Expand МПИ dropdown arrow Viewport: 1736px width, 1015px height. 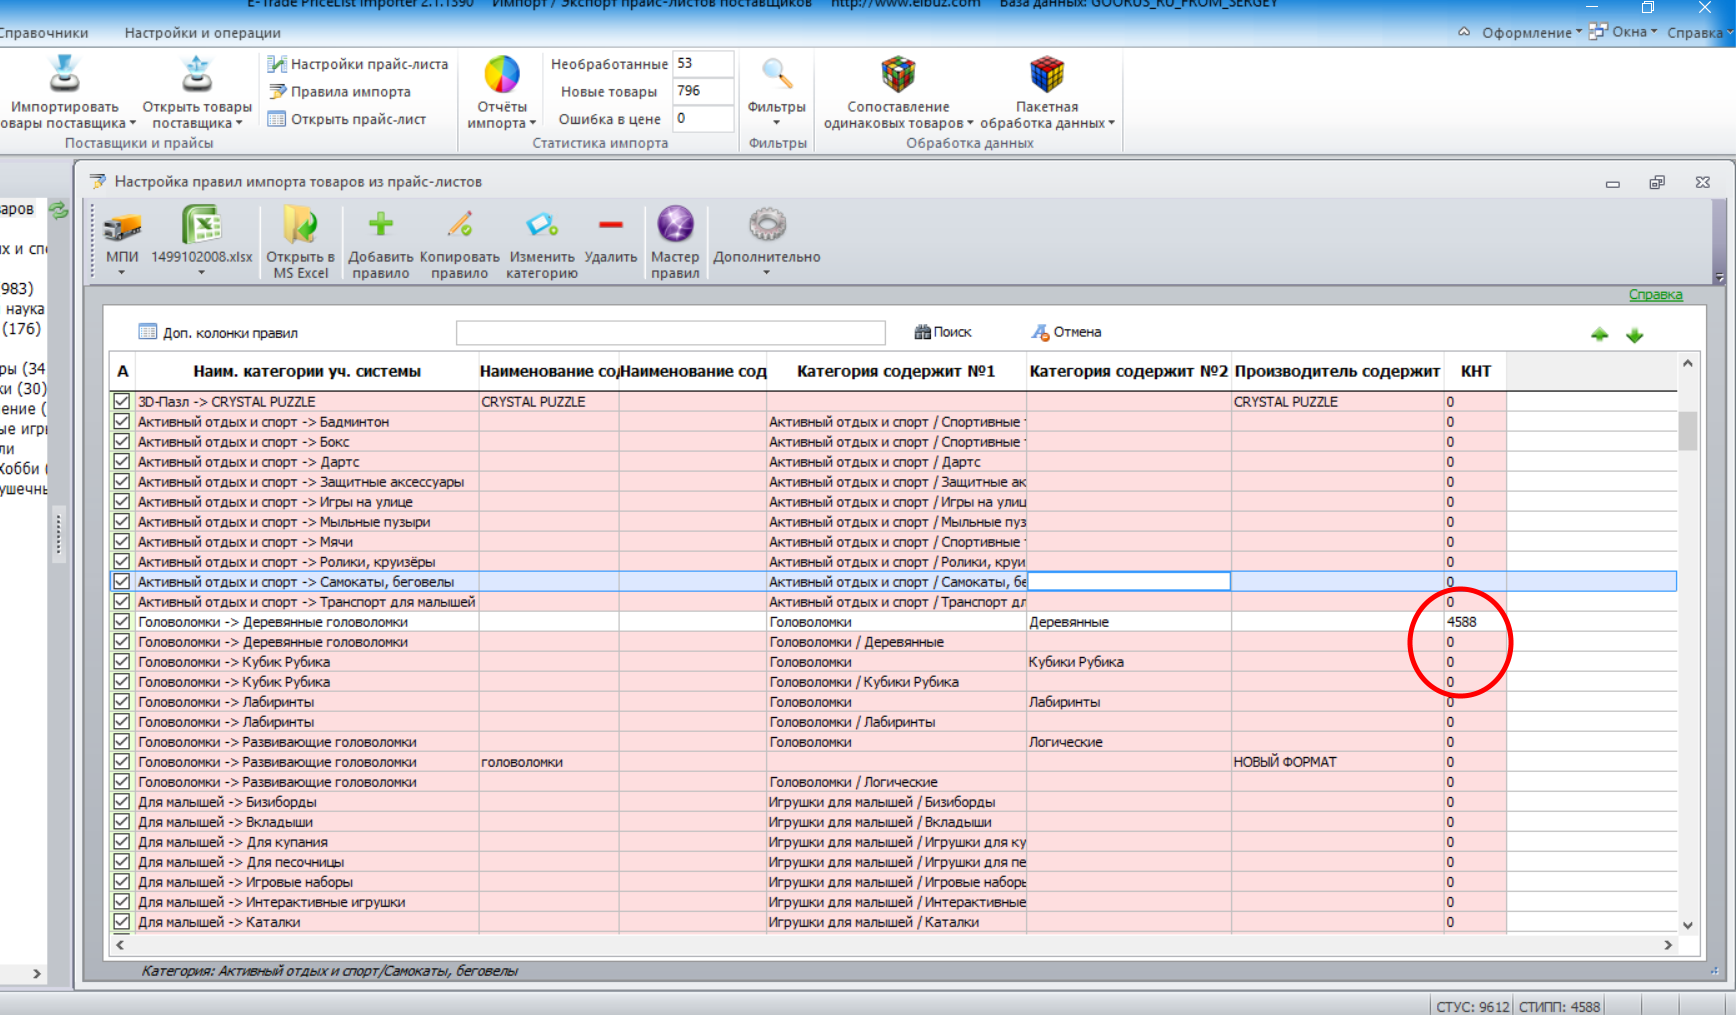click(x=122, y=272)
